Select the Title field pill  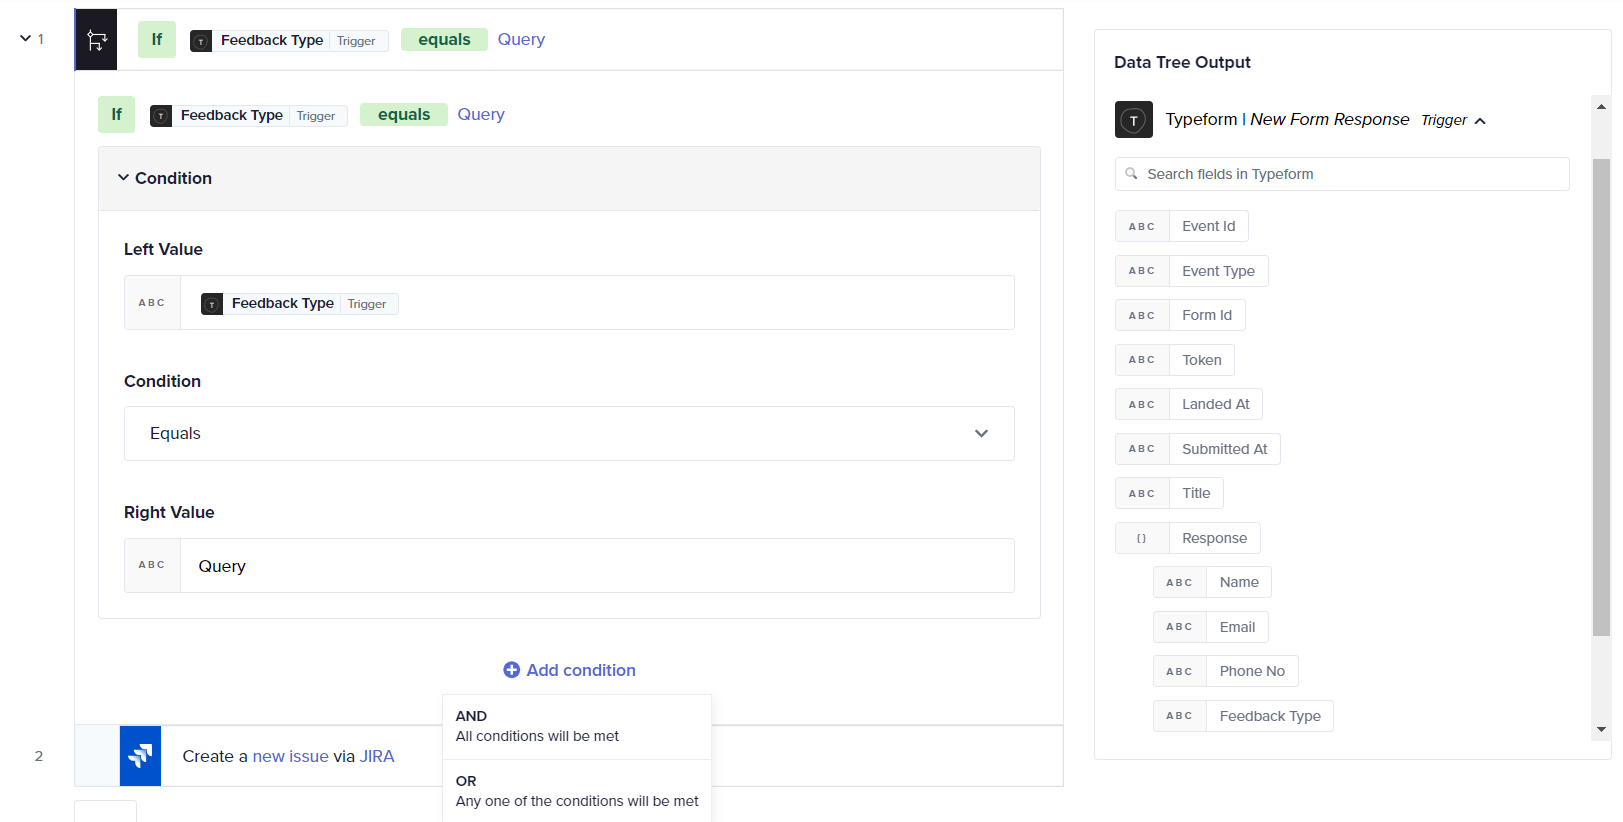coord(1170,493)
